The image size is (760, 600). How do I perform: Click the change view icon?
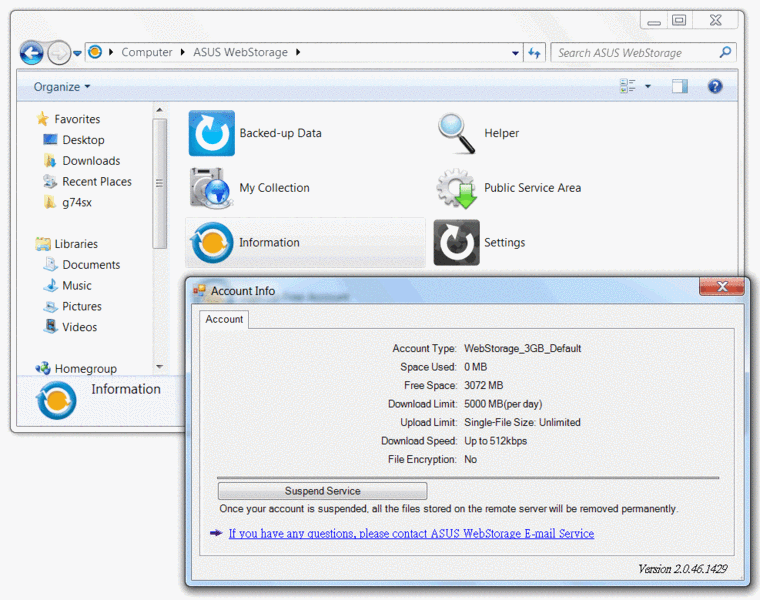(x=628, y=86)
